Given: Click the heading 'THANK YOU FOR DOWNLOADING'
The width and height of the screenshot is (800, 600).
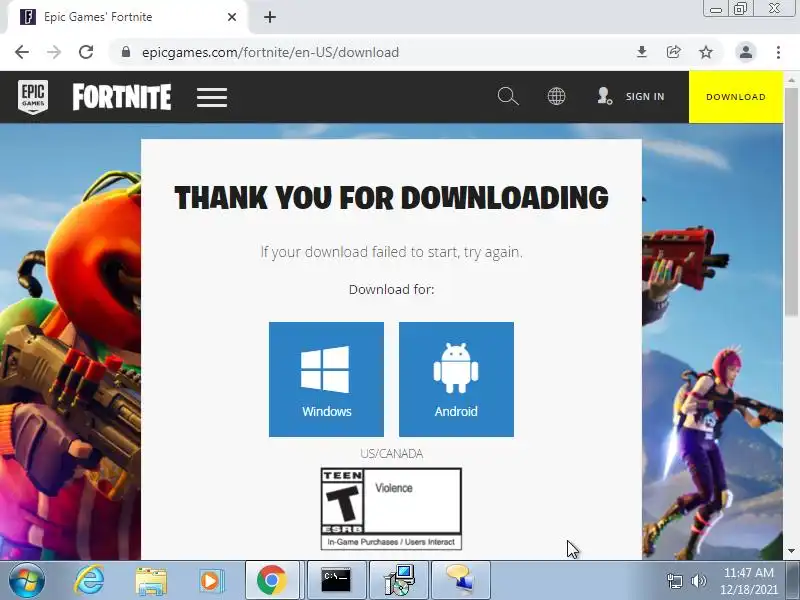Looking at the screenshot, I should [391, 197].
